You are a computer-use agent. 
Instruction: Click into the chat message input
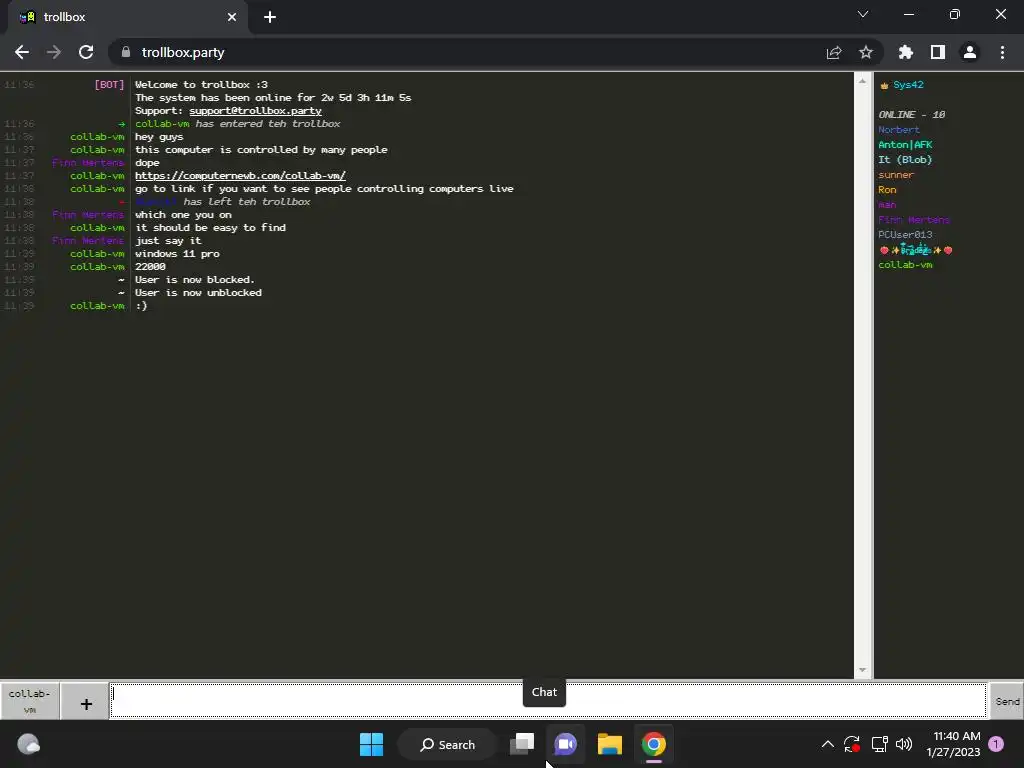click(x=548, y=701)
